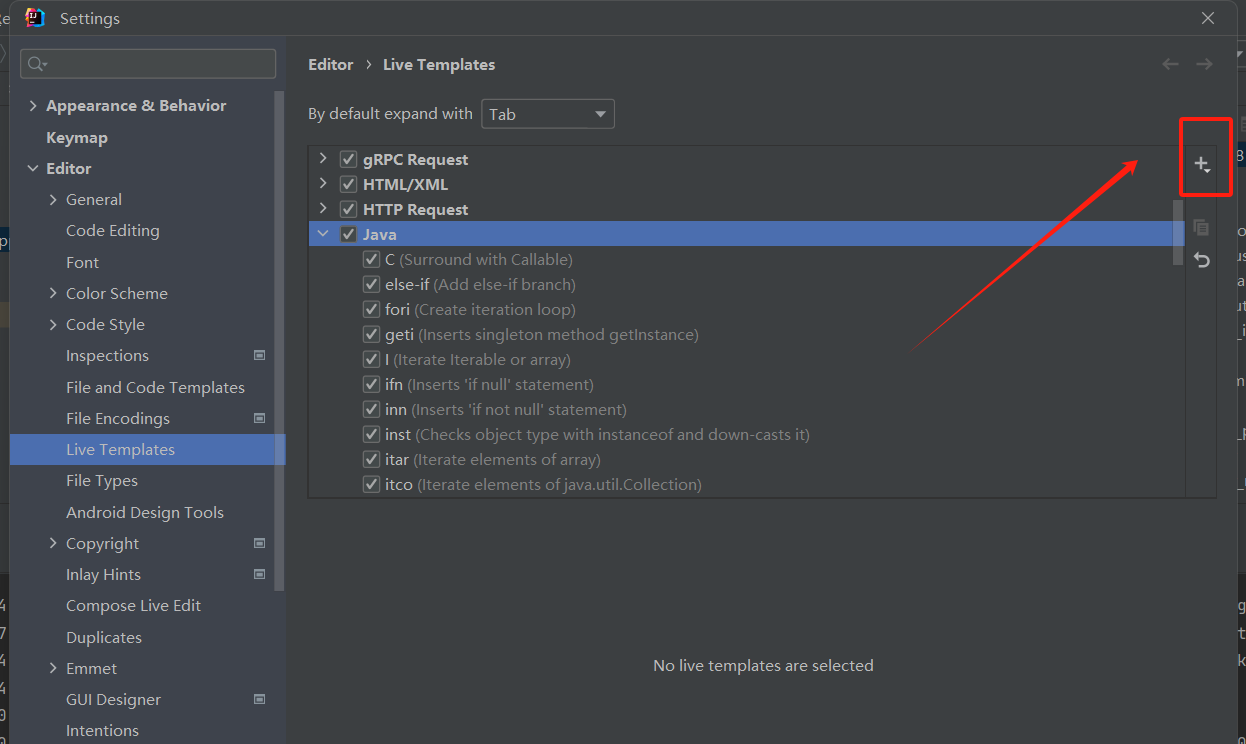
Task: Click the settings search field
Action: [x=148, y=64]
